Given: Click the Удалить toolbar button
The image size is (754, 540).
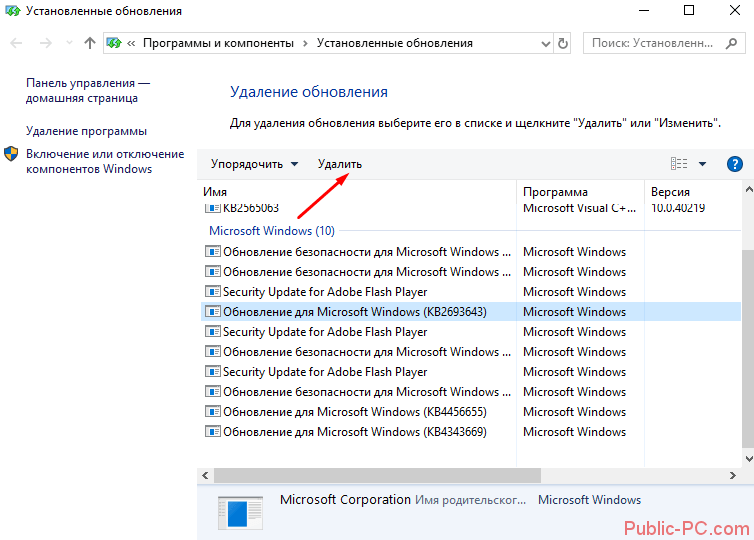Looking at the screenshot, I should coord(339,164).
